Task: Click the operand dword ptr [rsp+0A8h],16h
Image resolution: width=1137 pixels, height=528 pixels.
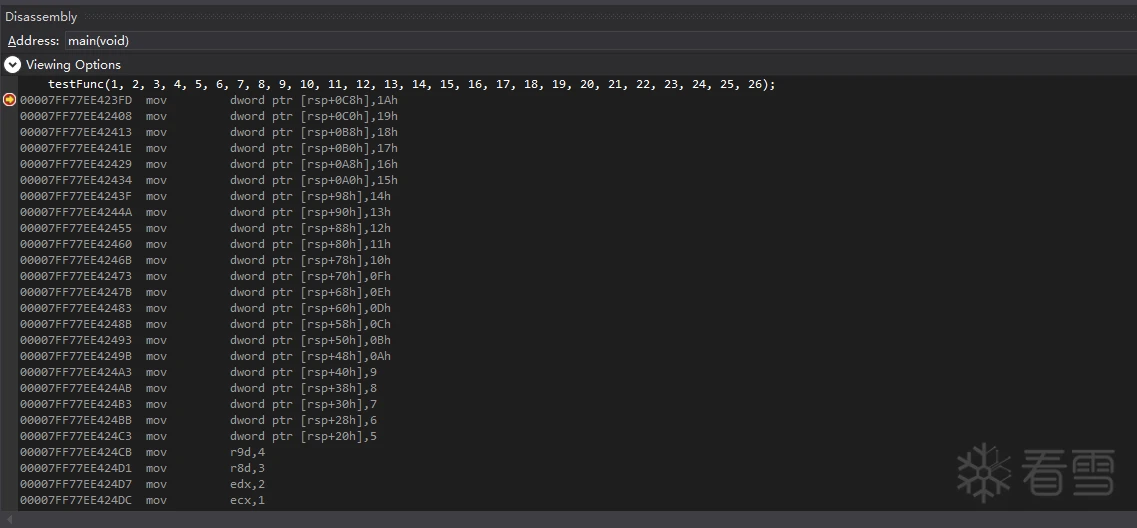Action: [314, 164]
